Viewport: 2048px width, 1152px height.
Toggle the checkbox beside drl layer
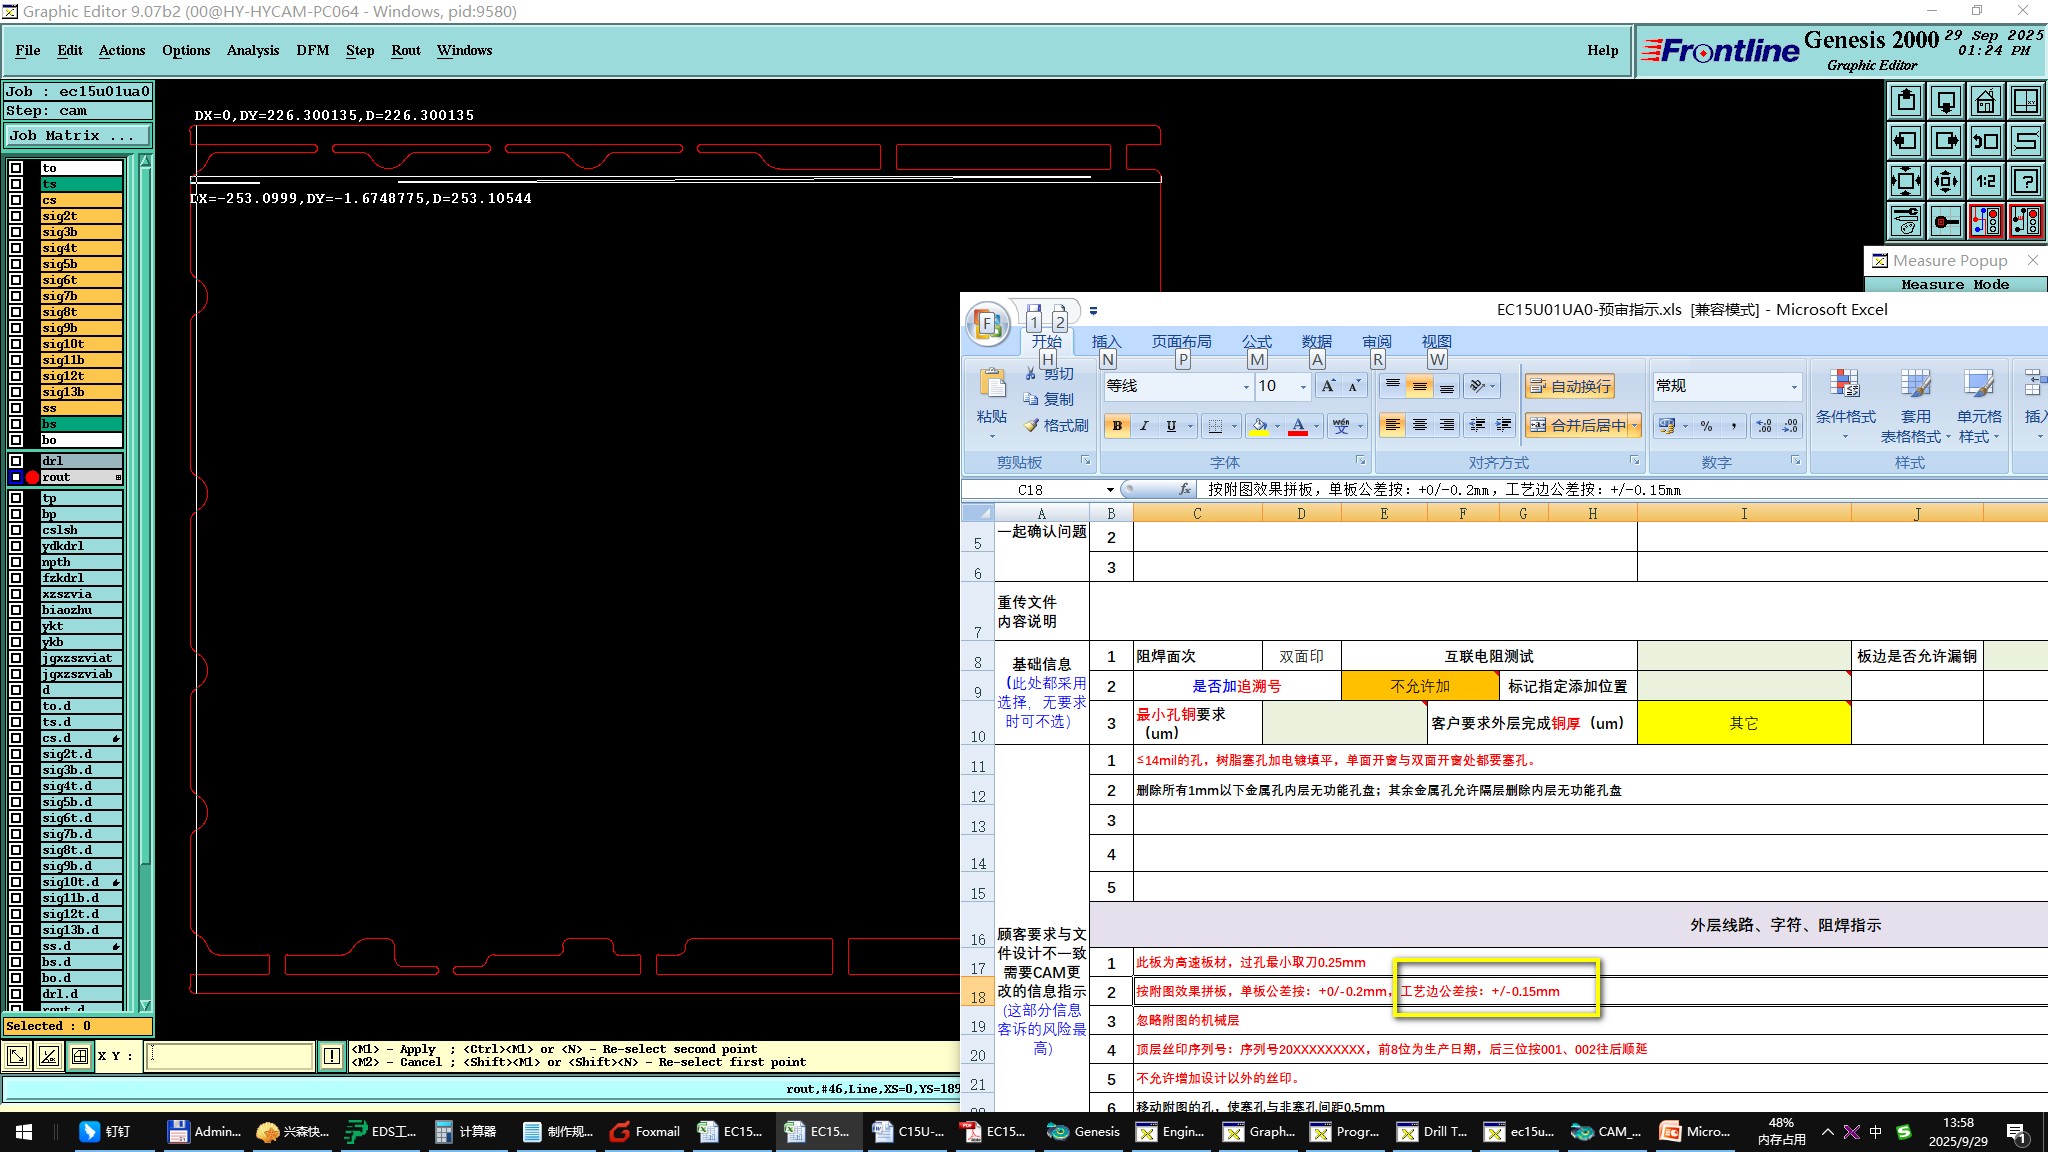[16, 461]
